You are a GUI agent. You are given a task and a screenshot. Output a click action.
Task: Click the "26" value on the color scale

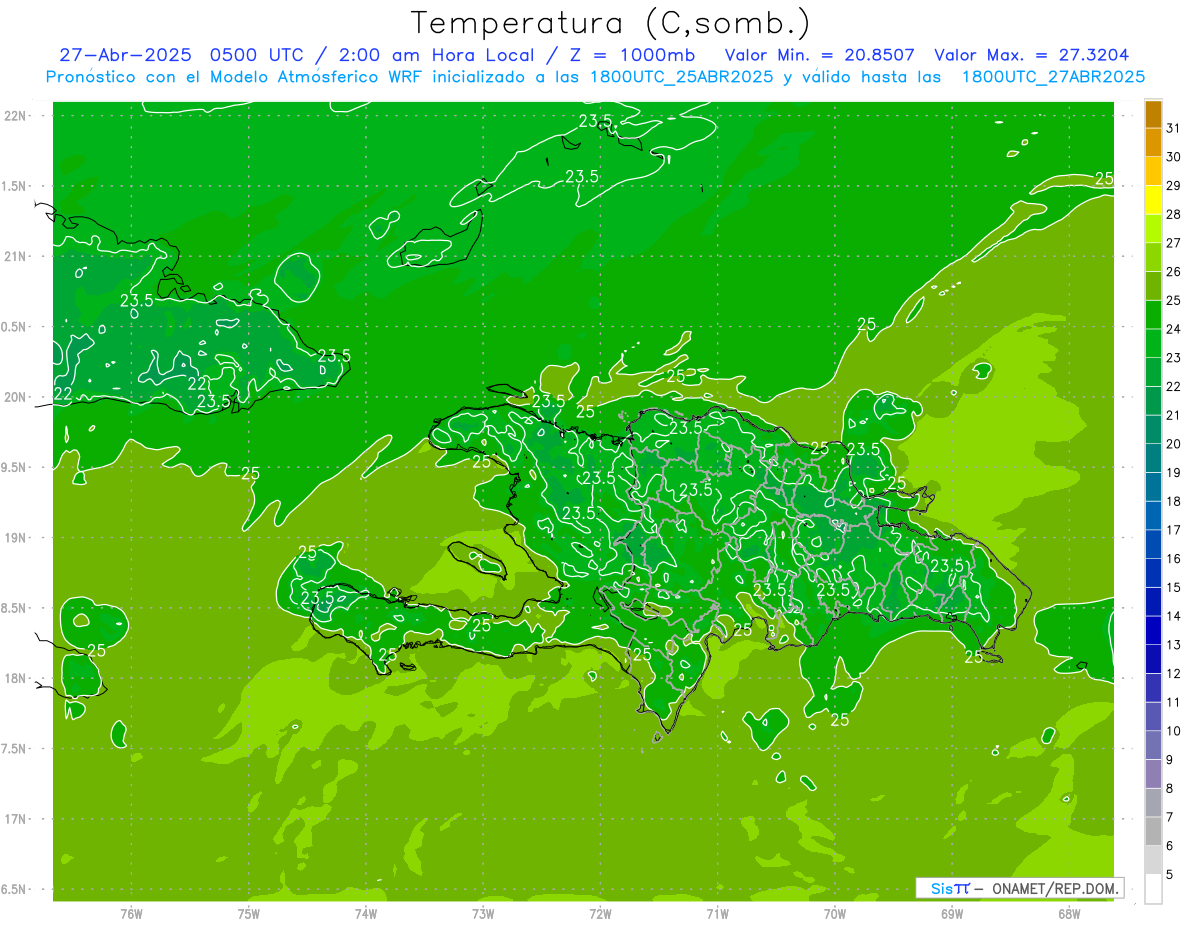[x=1174, y=272]
